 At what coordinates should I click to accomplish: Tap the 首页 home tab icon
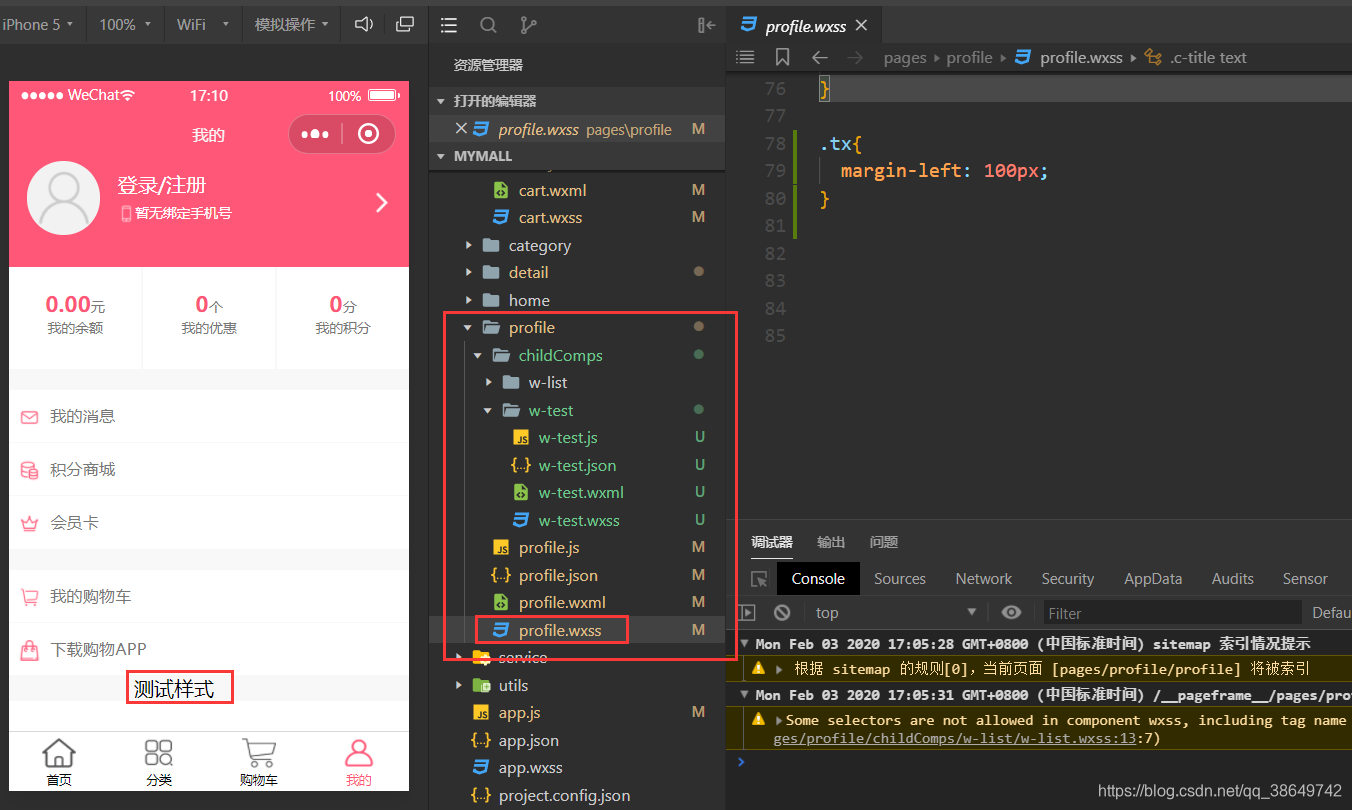[x=59, y=753]
